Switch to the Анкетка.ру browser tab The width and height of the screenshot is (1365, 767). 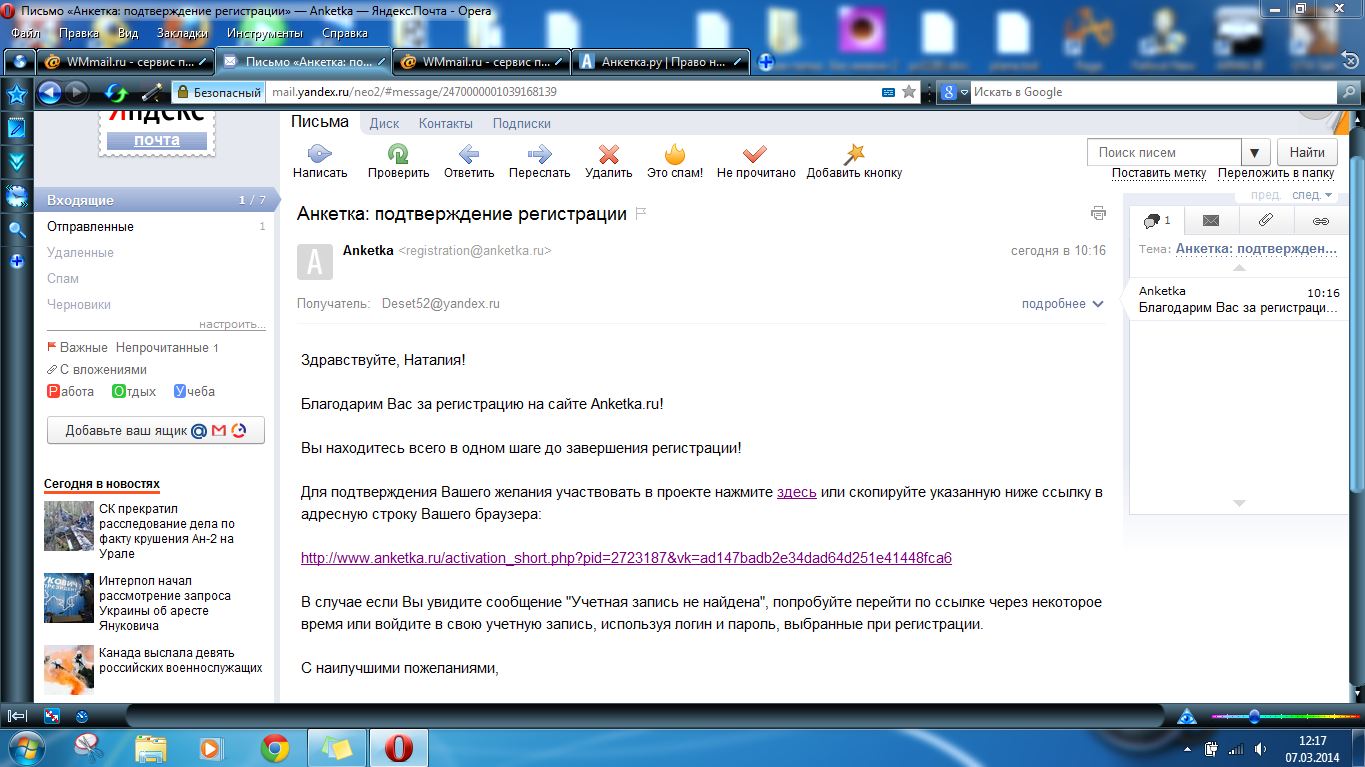coord(661,61)
